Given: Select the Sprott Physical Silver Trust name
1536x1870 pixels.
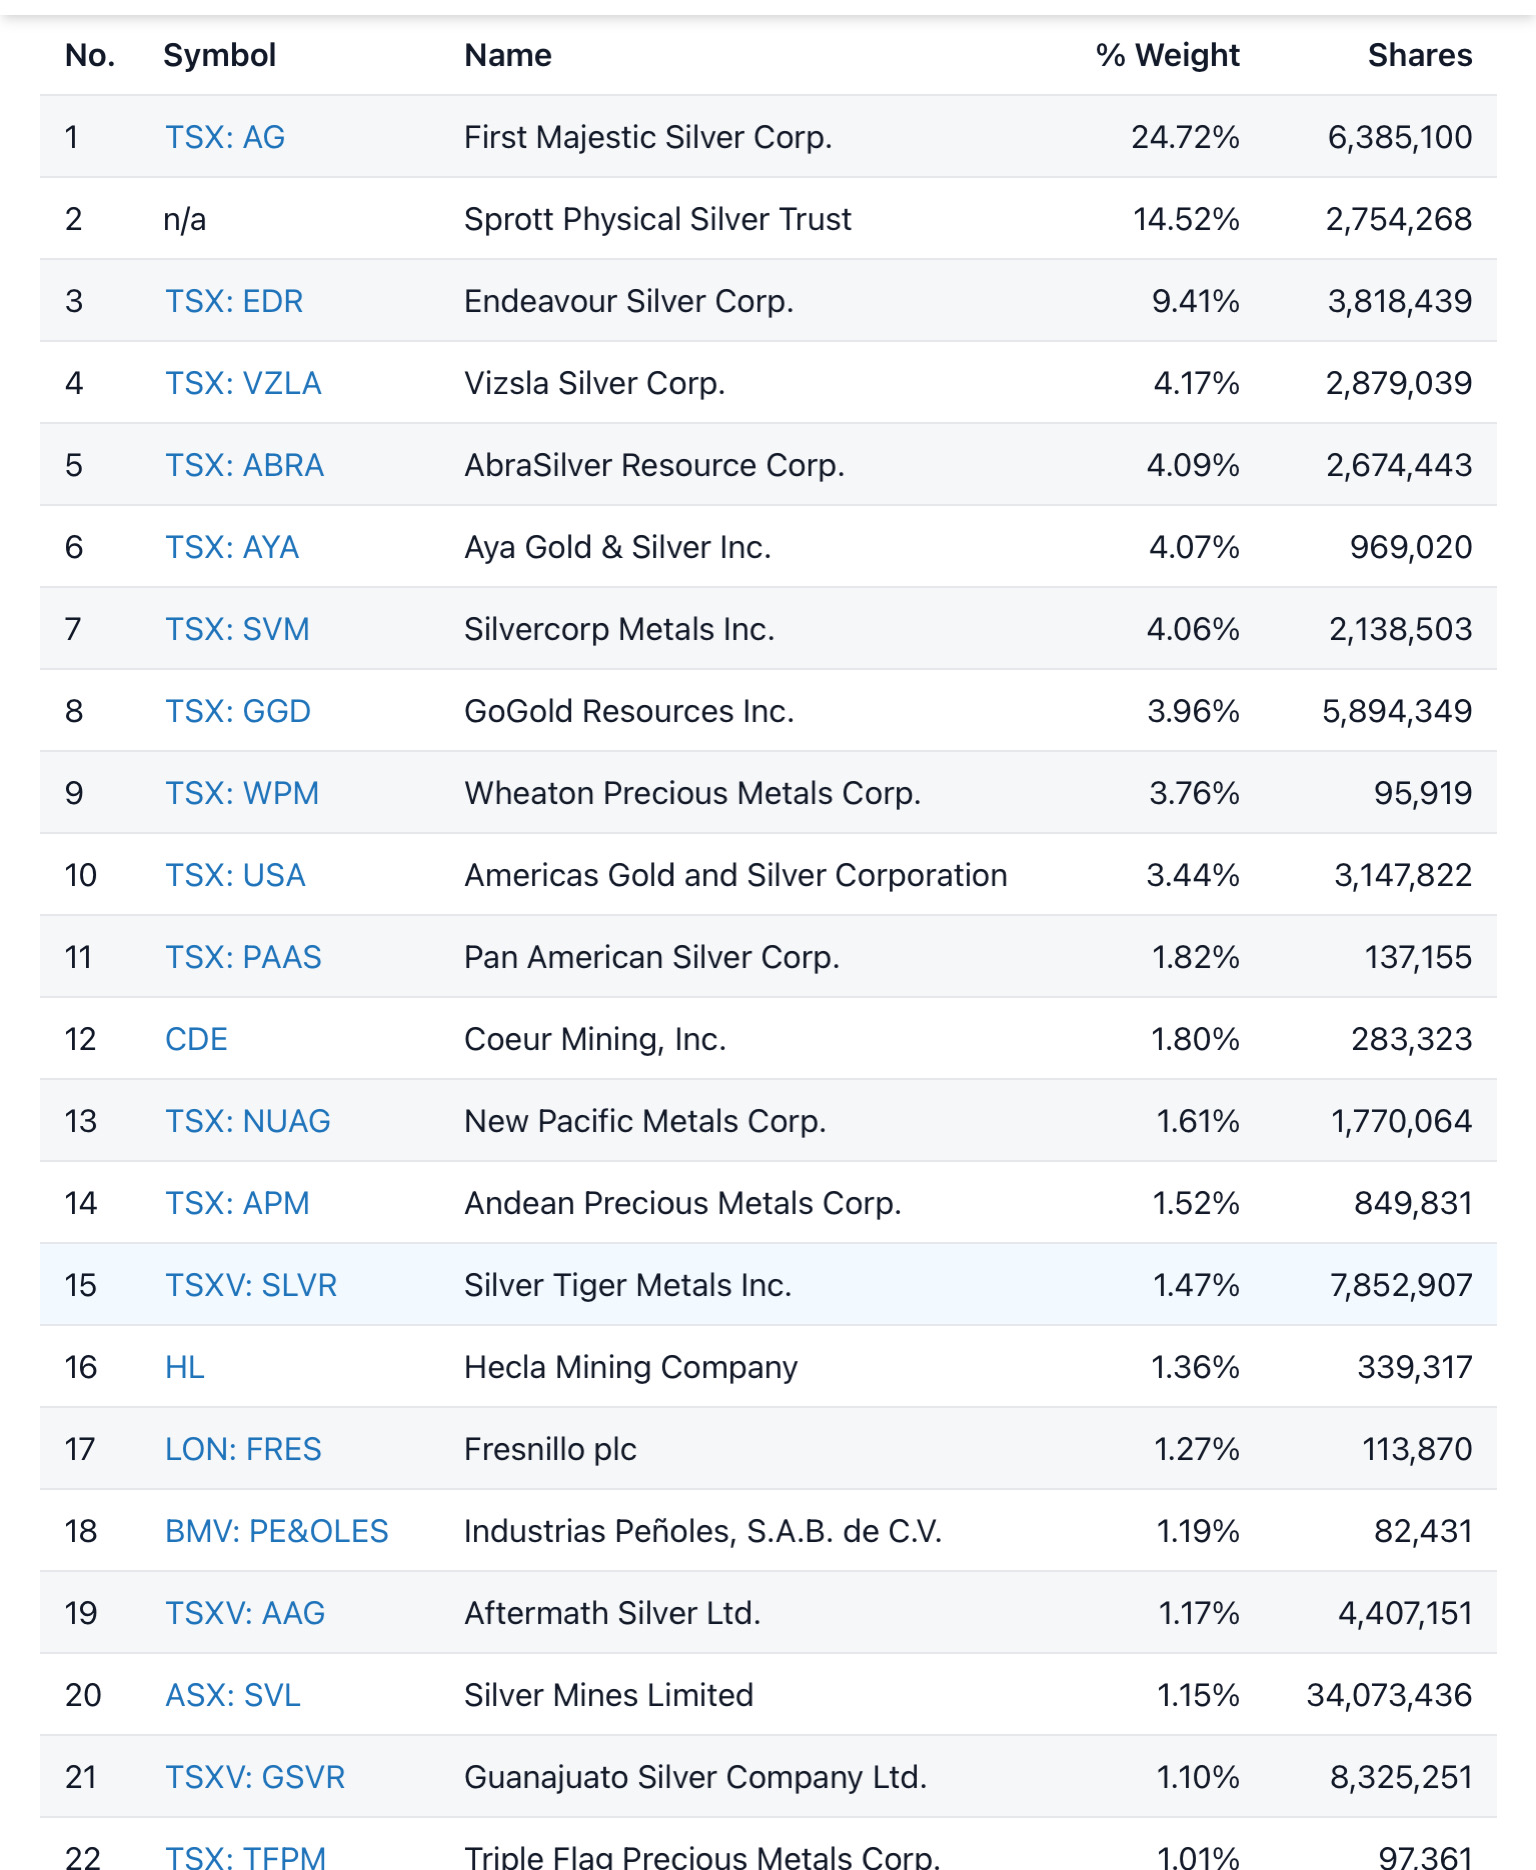Looking at the screenshot, I should point(658,219).
